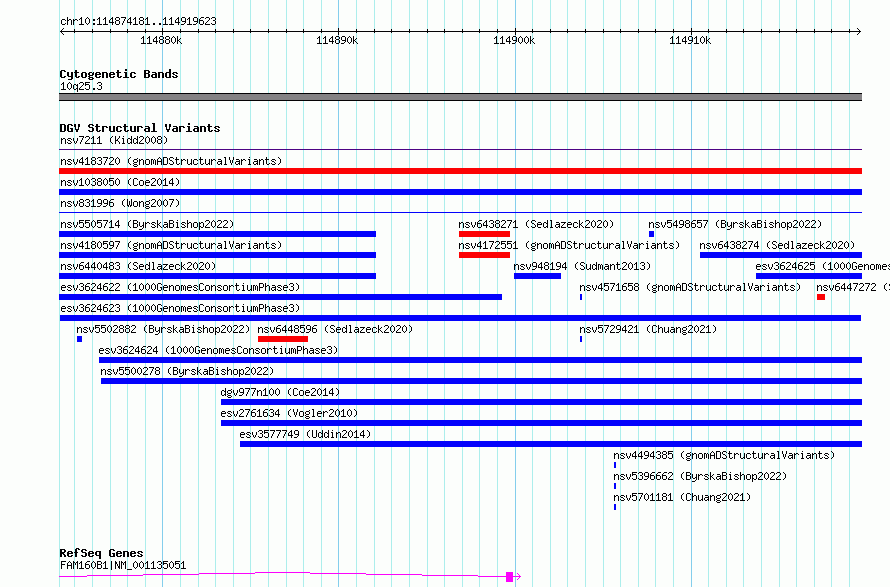Click the DGV Structural Variants track title
Image resolution: width=890 pixels, height=587 pixels.
coord(140,128)
